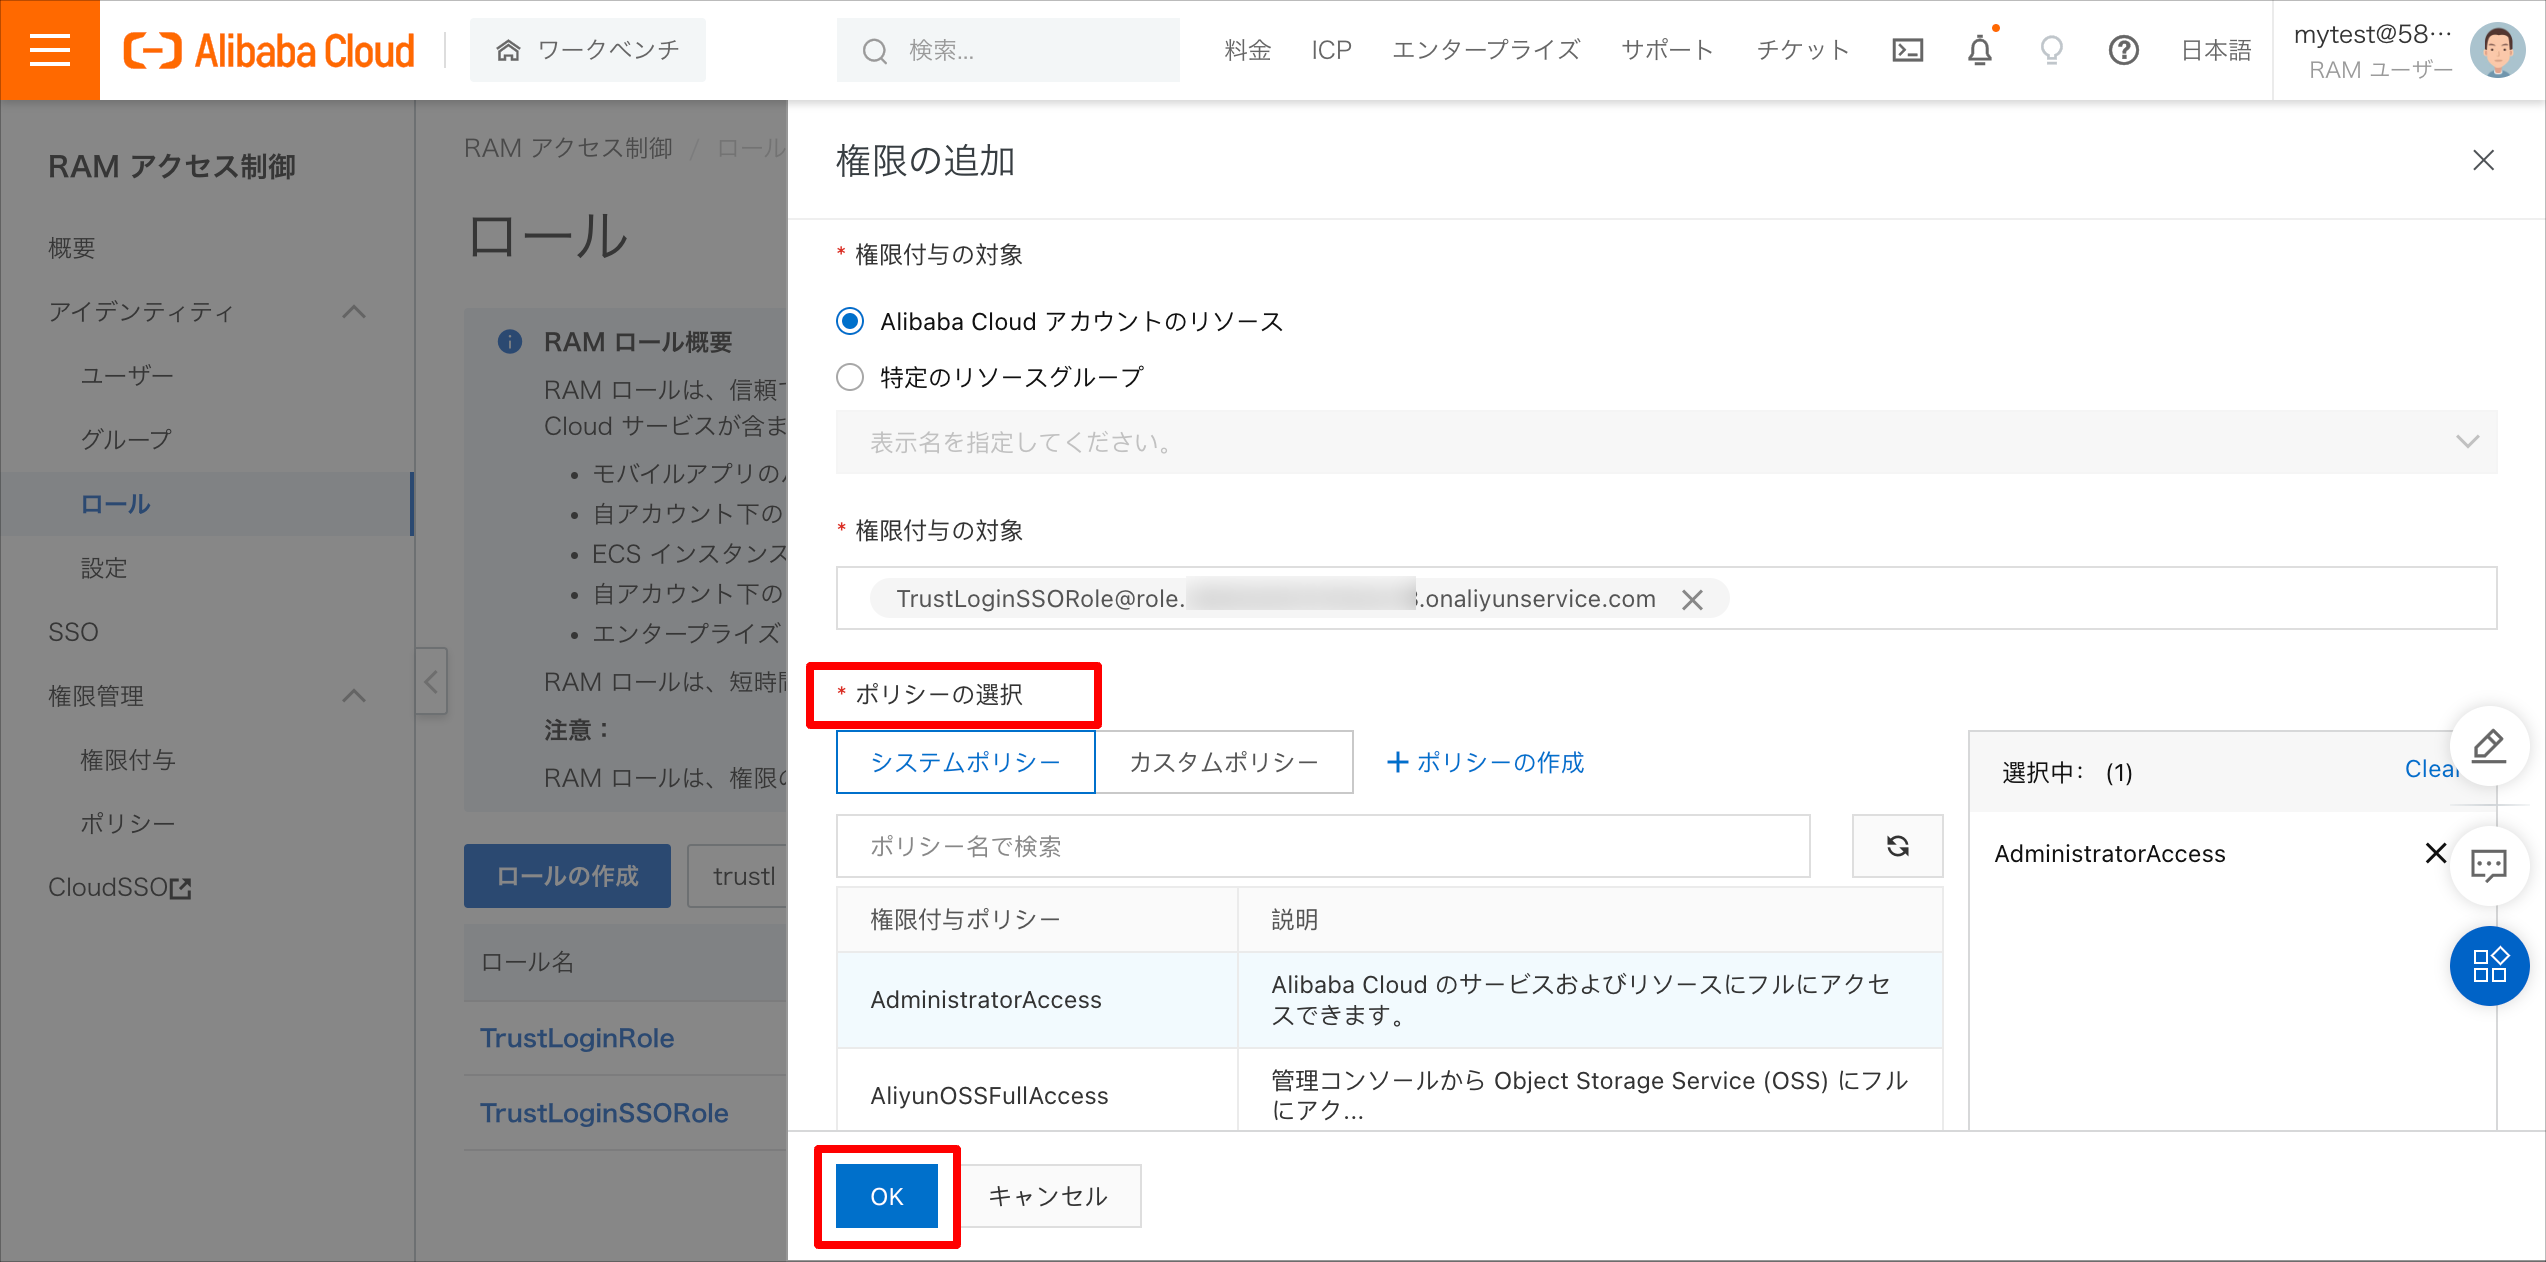Open the サポート menu

(1667, 50)
